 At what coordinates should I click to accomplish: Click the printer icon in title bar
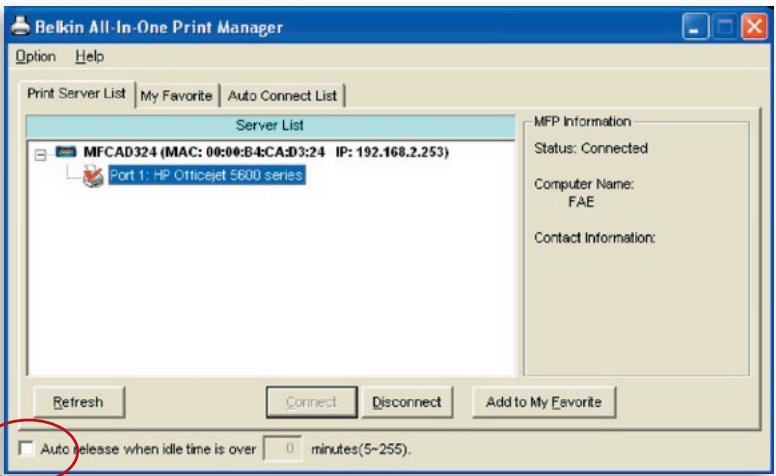tap(20, 25)
